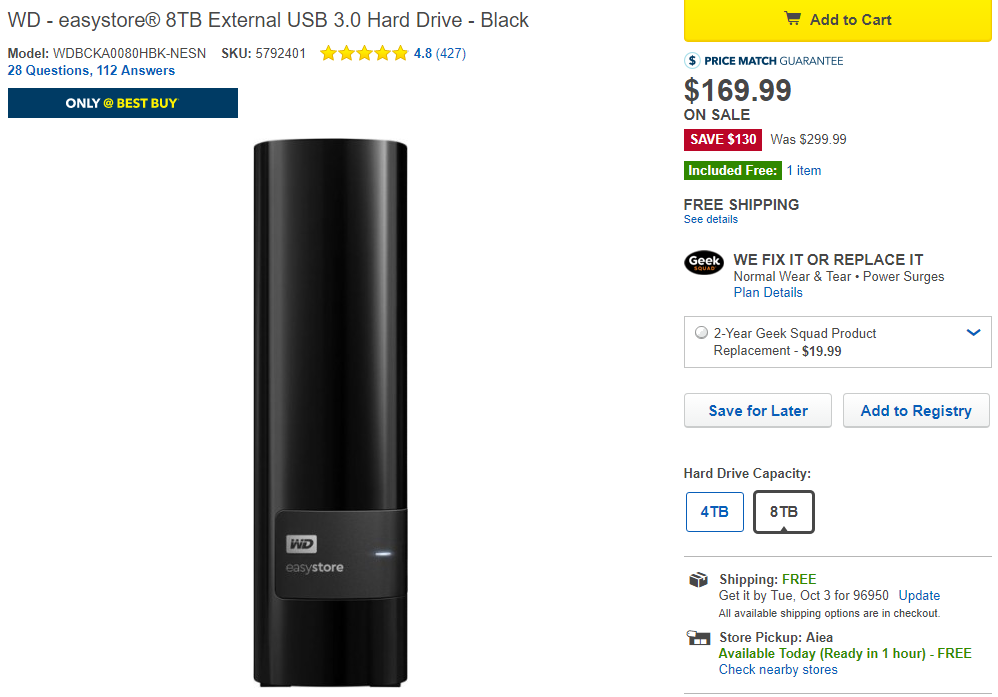
Task: Click the store pickup icon
Action: pos(698,638)
